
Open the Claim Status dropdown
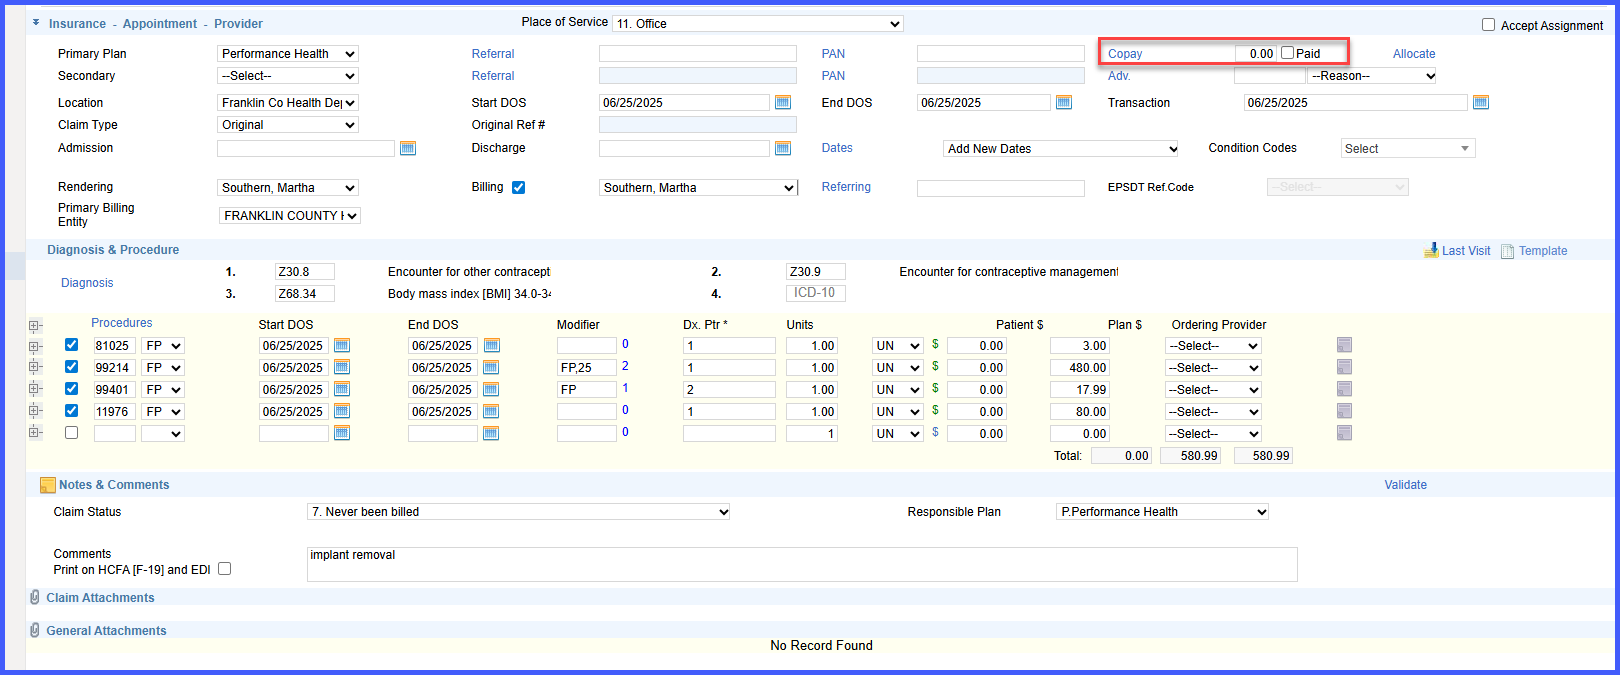coord(519,512)
